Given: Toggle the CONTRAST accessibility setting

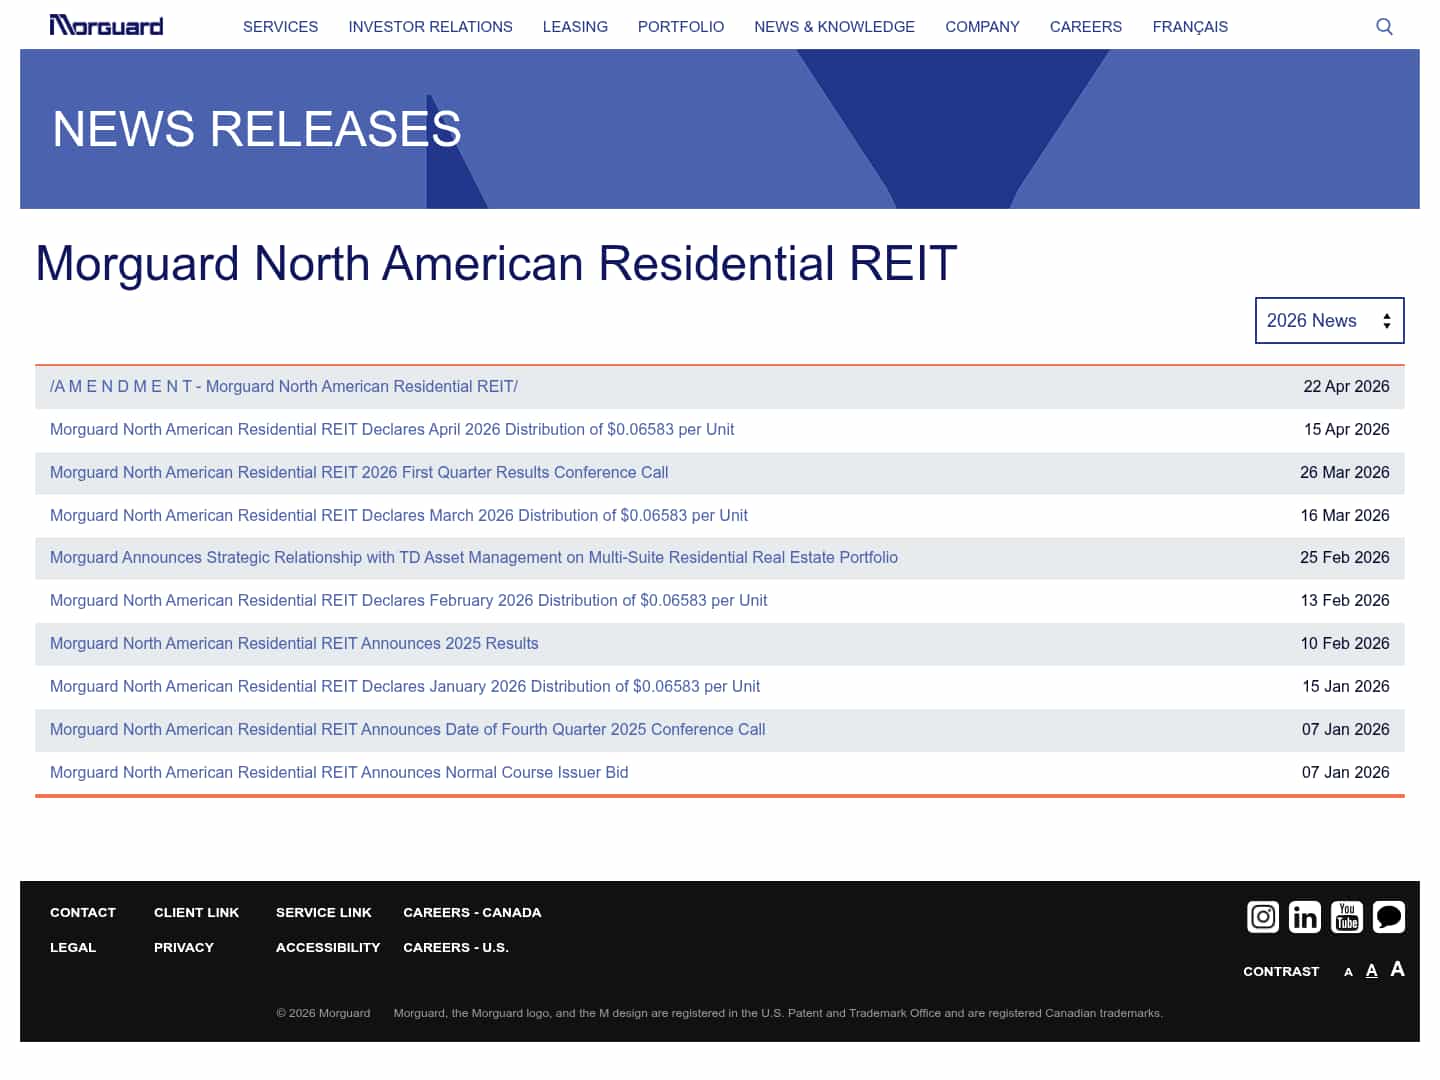Looking at the screenshot, I should (x=1281, y=971).
